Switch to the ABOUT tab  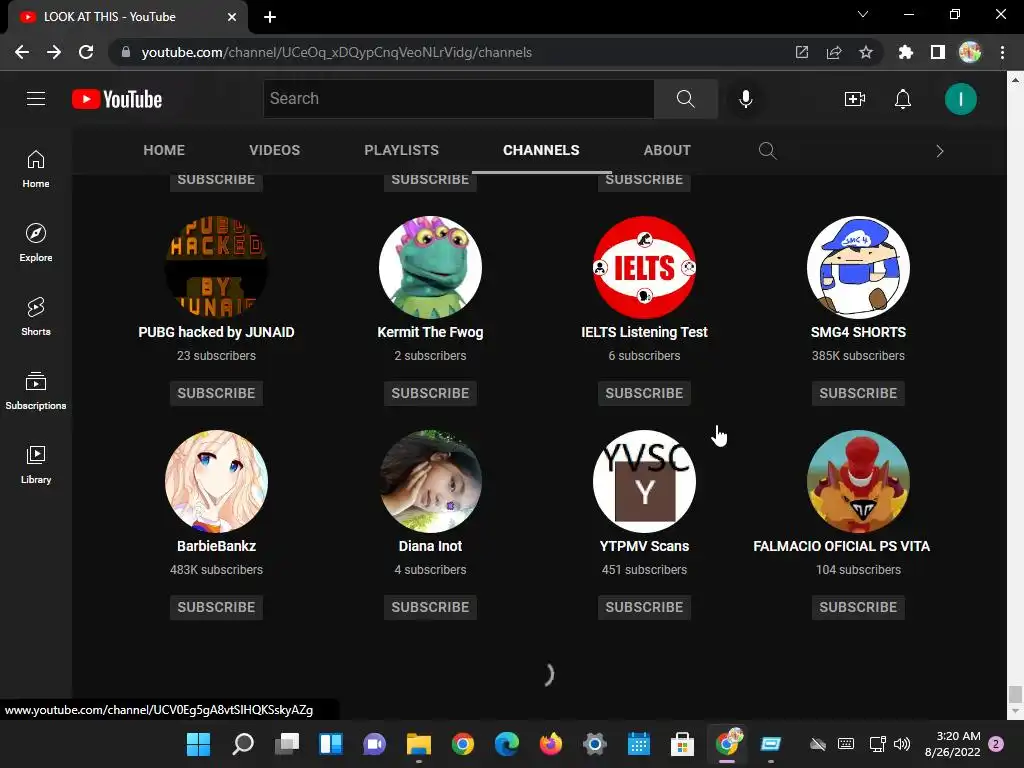pyautogui.click(x=667, y=150)
